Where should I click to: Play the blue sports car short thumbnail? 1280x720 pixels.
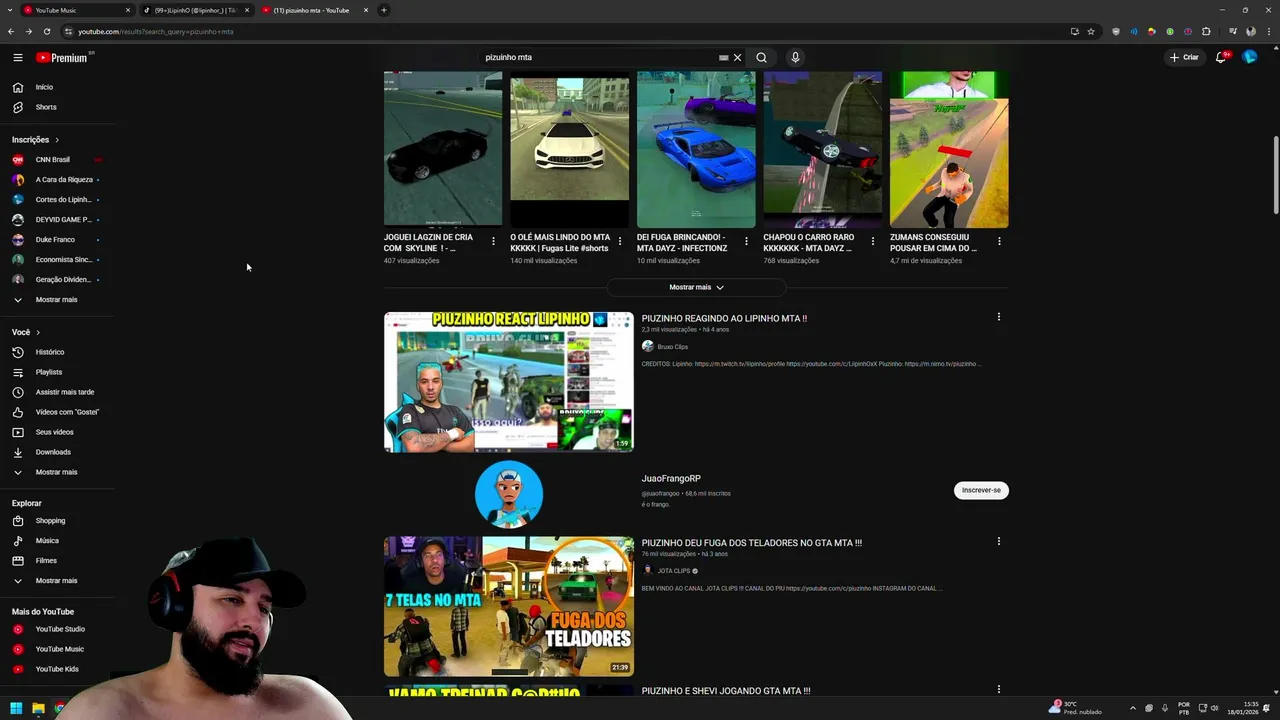coord(696,149)
